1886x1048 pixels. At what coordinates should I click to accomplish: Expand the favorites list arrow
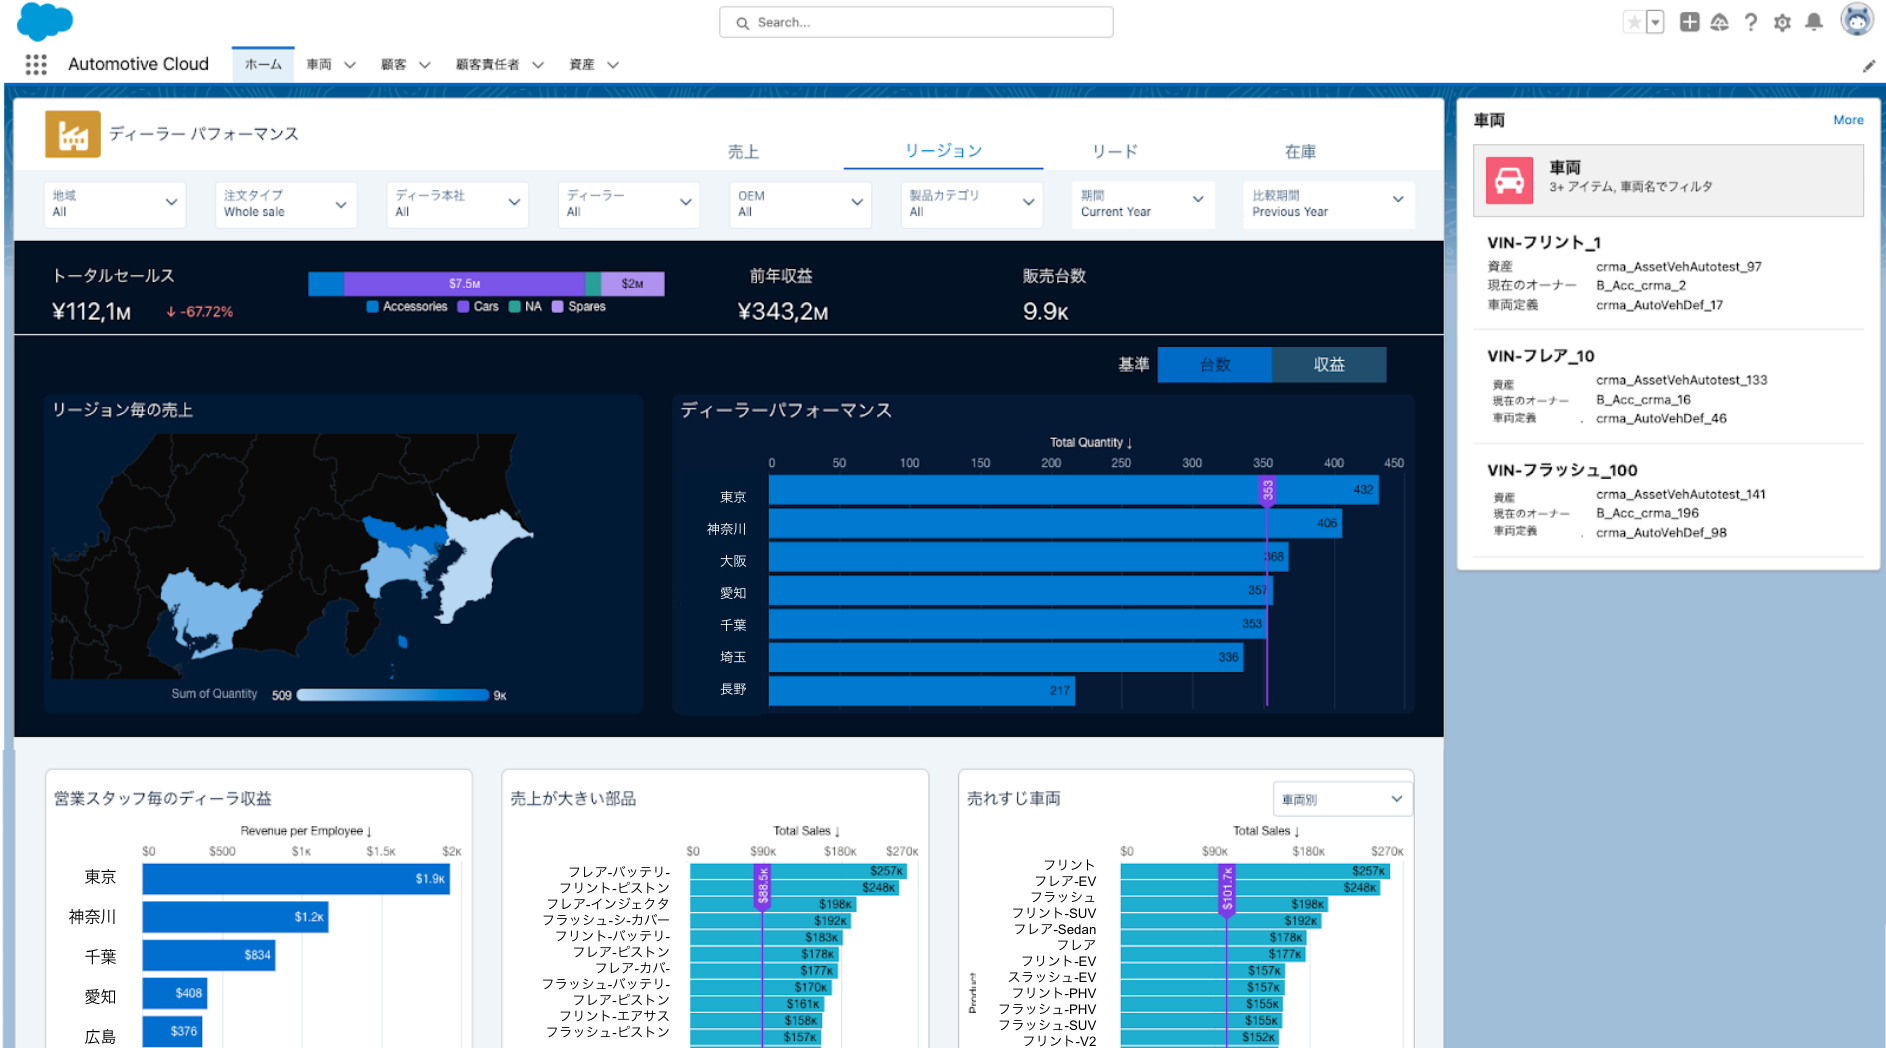pyautogui.click(x=1656, y=22)
